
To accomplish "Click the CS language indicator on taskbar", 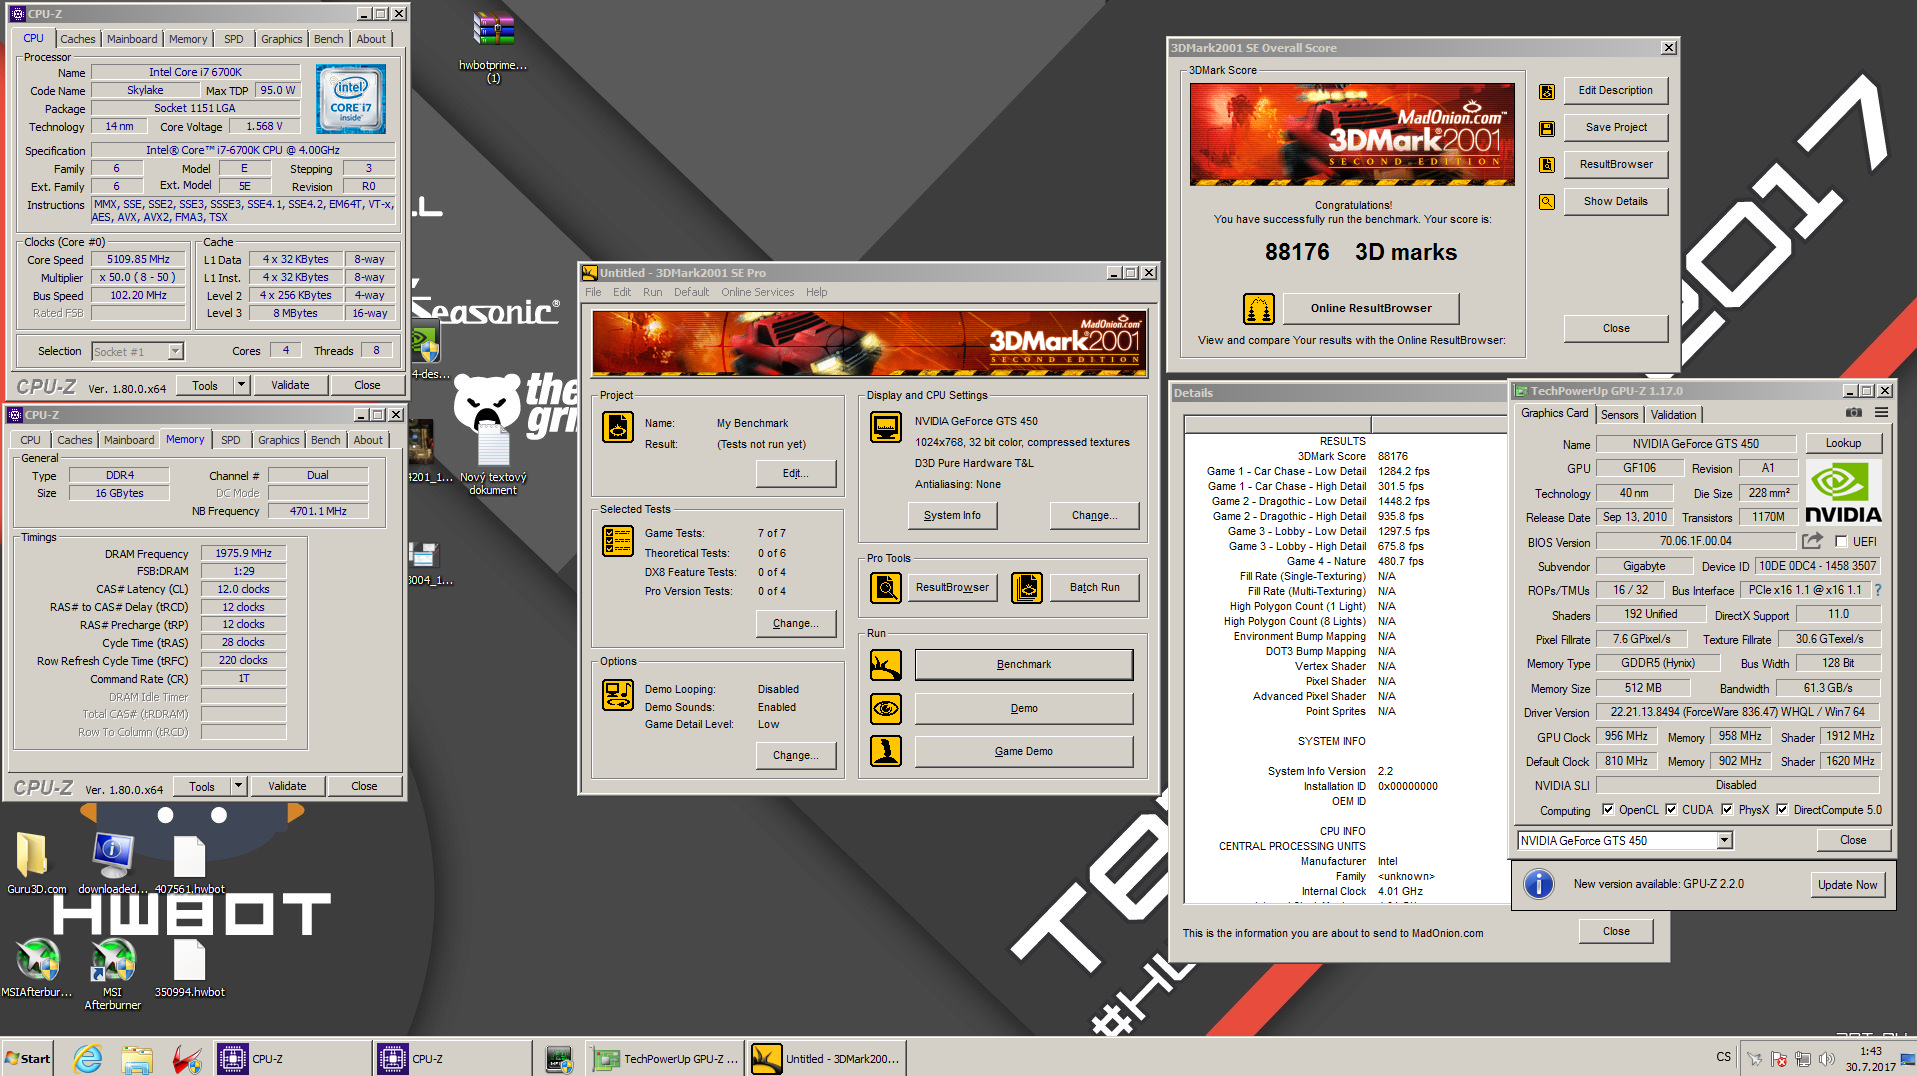I will pyautogui.click(x=1723, y=1057).
